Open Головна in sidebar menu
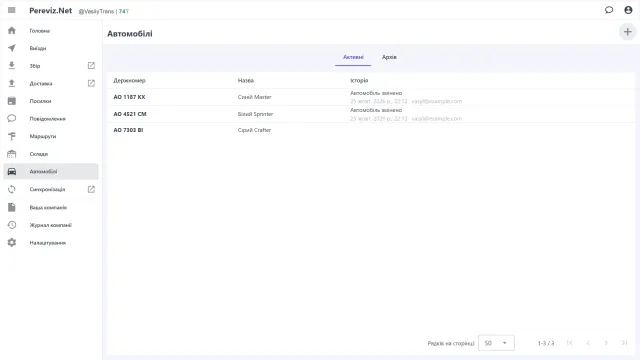The height and width of the screenshot is (360, 640). [51, 31]
